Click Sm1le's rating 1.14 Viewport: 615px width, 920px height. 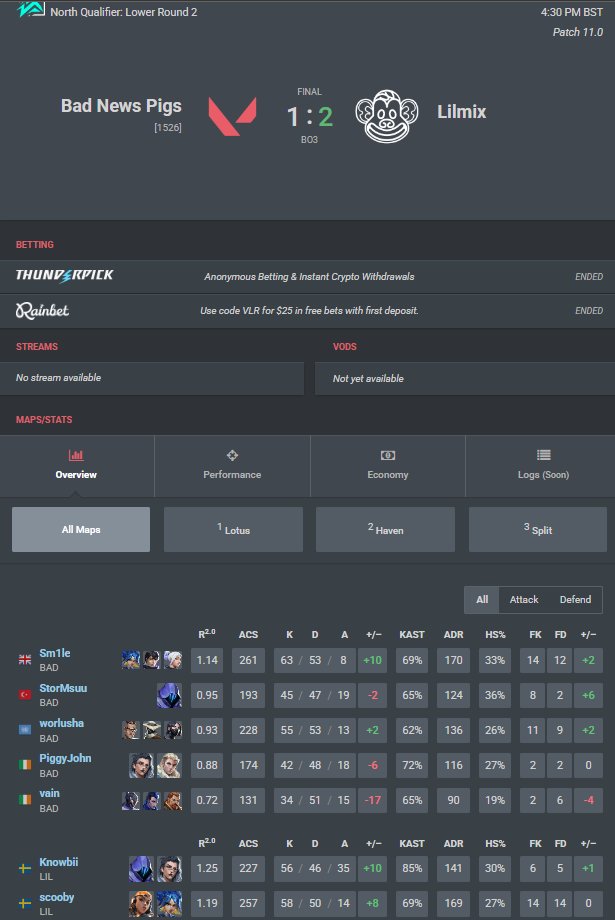[207, 660]
